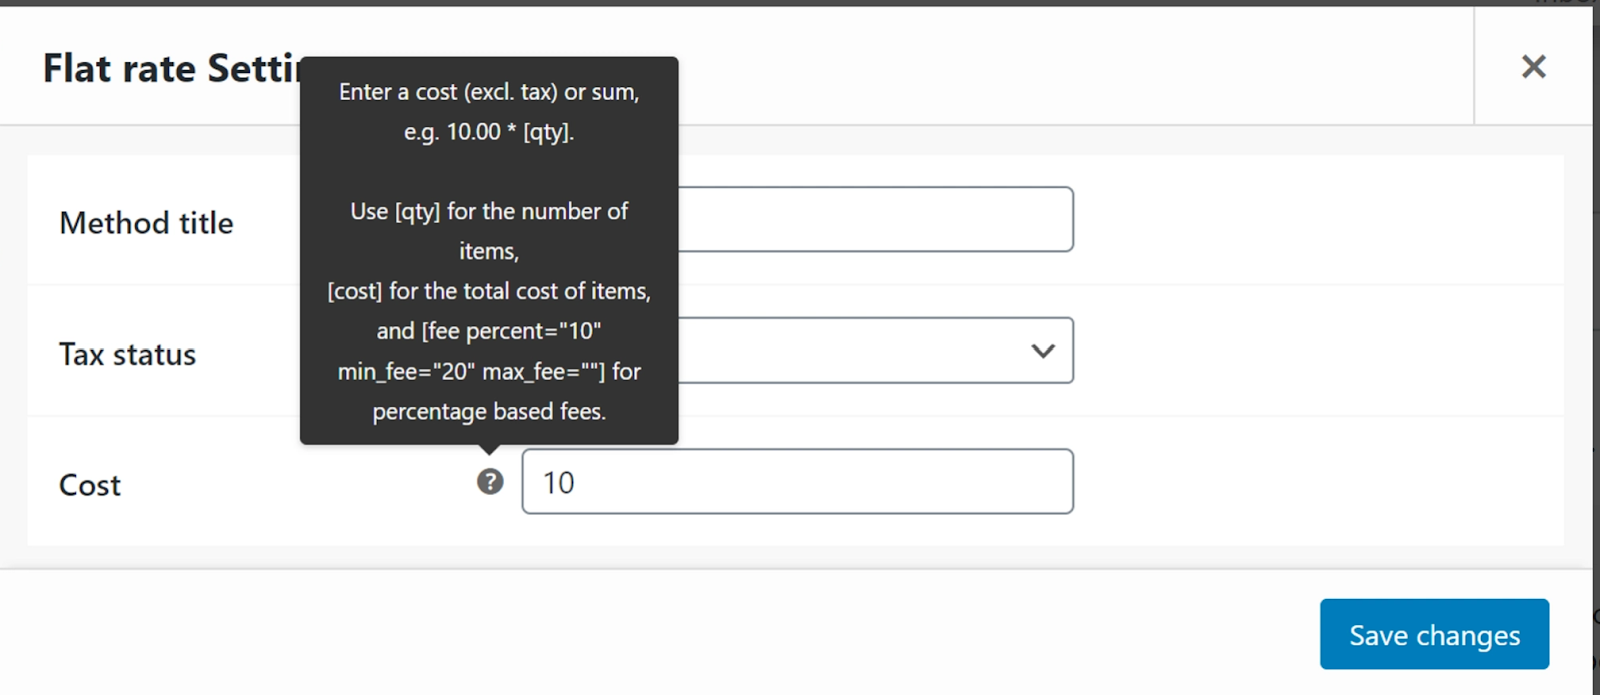Click the Tax status dropdown chevron arrow
The image size is (1600, 695).
[1042, 351]
